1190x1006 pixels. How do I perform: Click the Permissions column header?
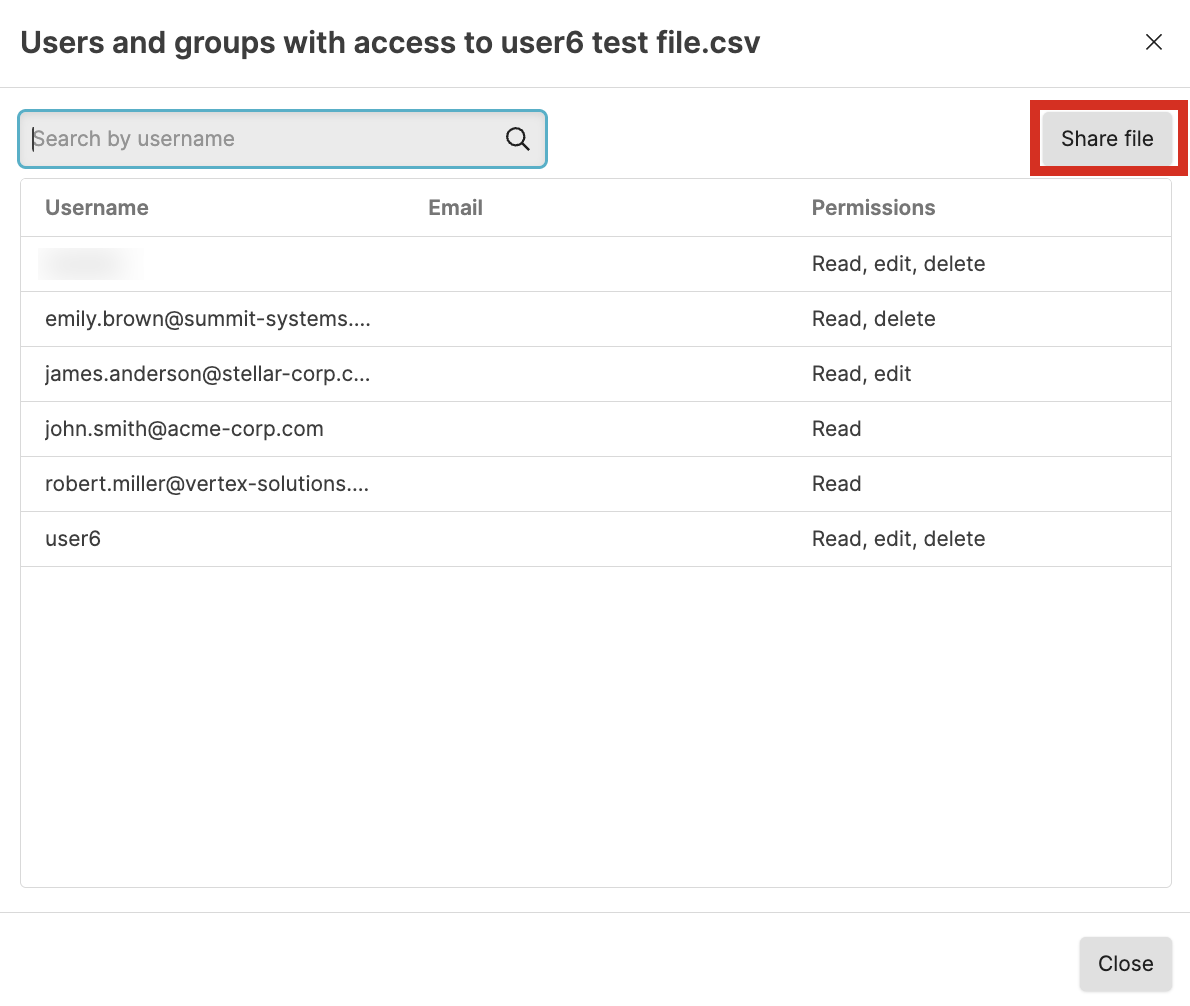(873, 208)
